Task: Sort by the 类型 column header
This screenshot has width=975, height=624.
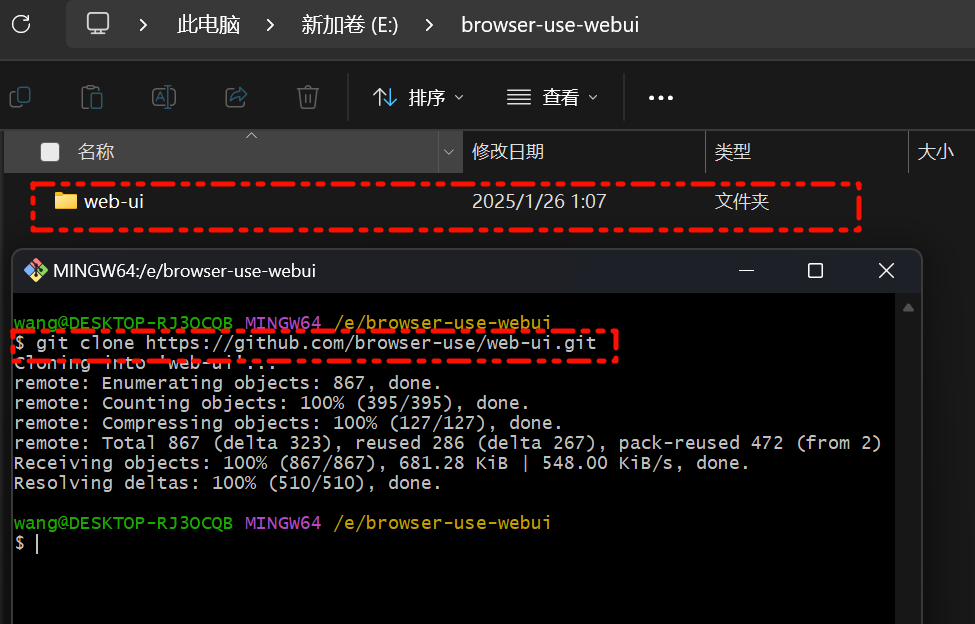Action: click(x=732, y=152)
